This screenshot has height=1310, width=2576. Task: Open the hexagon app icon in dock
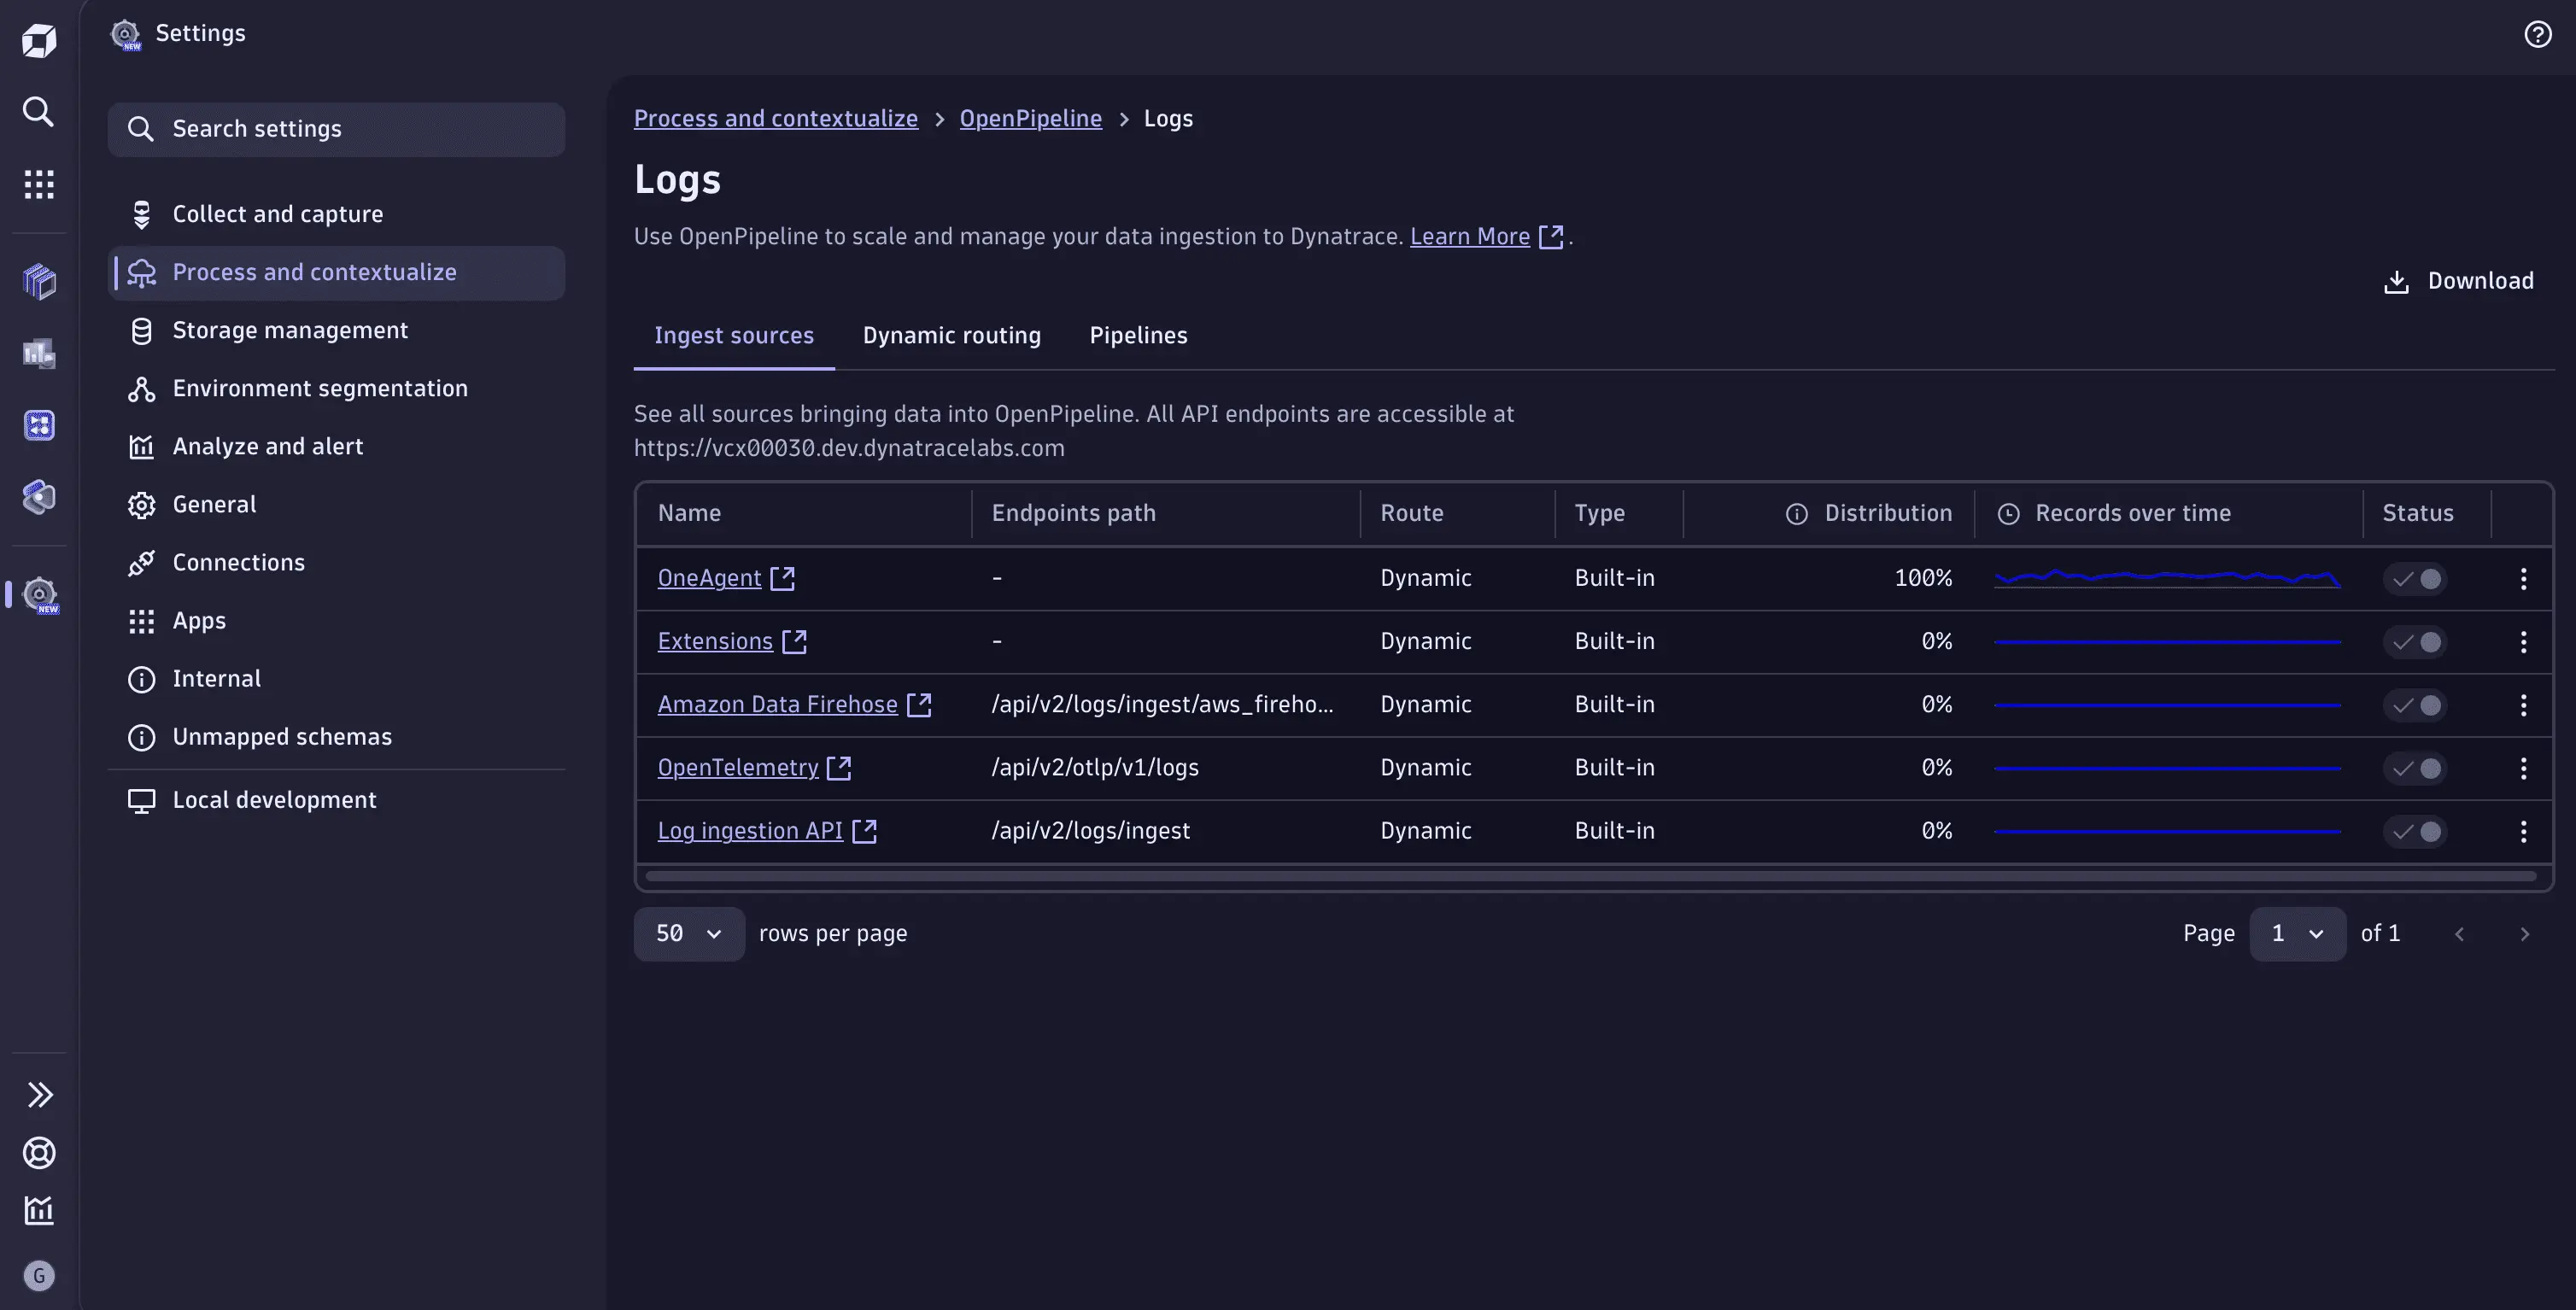click(39, 497)
